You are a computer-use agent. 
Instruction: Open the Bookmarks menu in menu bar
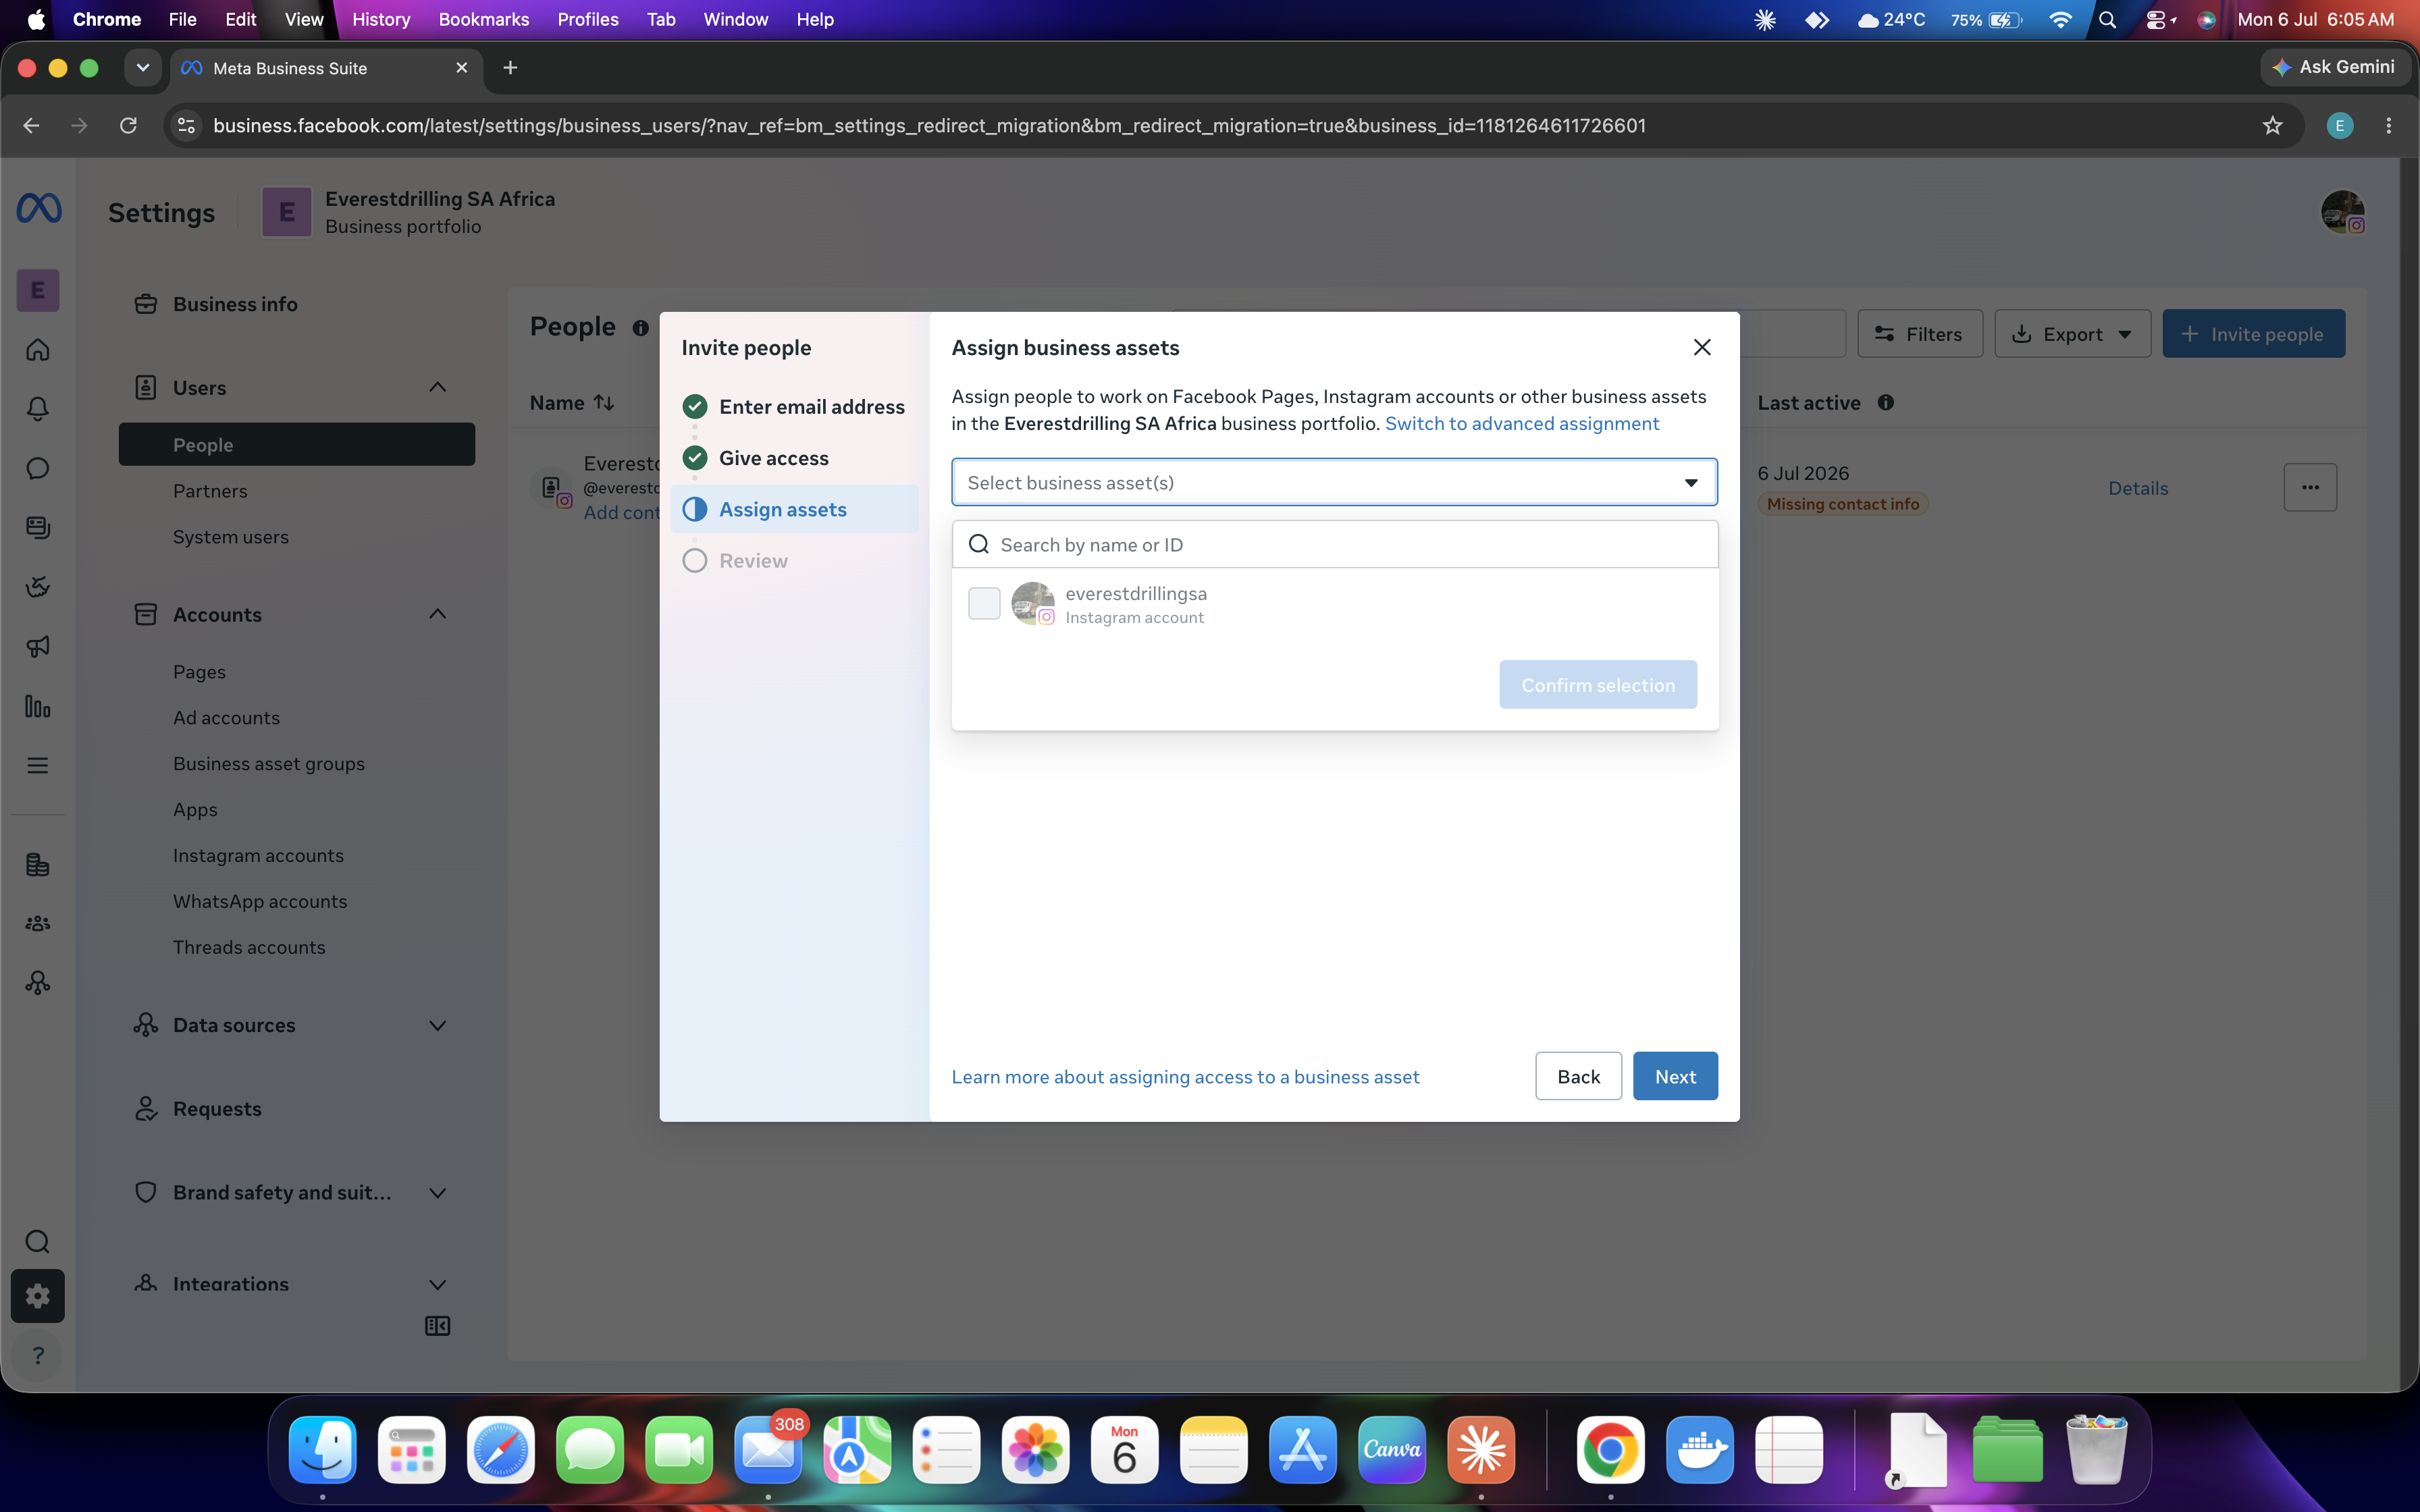(x=484, y=19)
